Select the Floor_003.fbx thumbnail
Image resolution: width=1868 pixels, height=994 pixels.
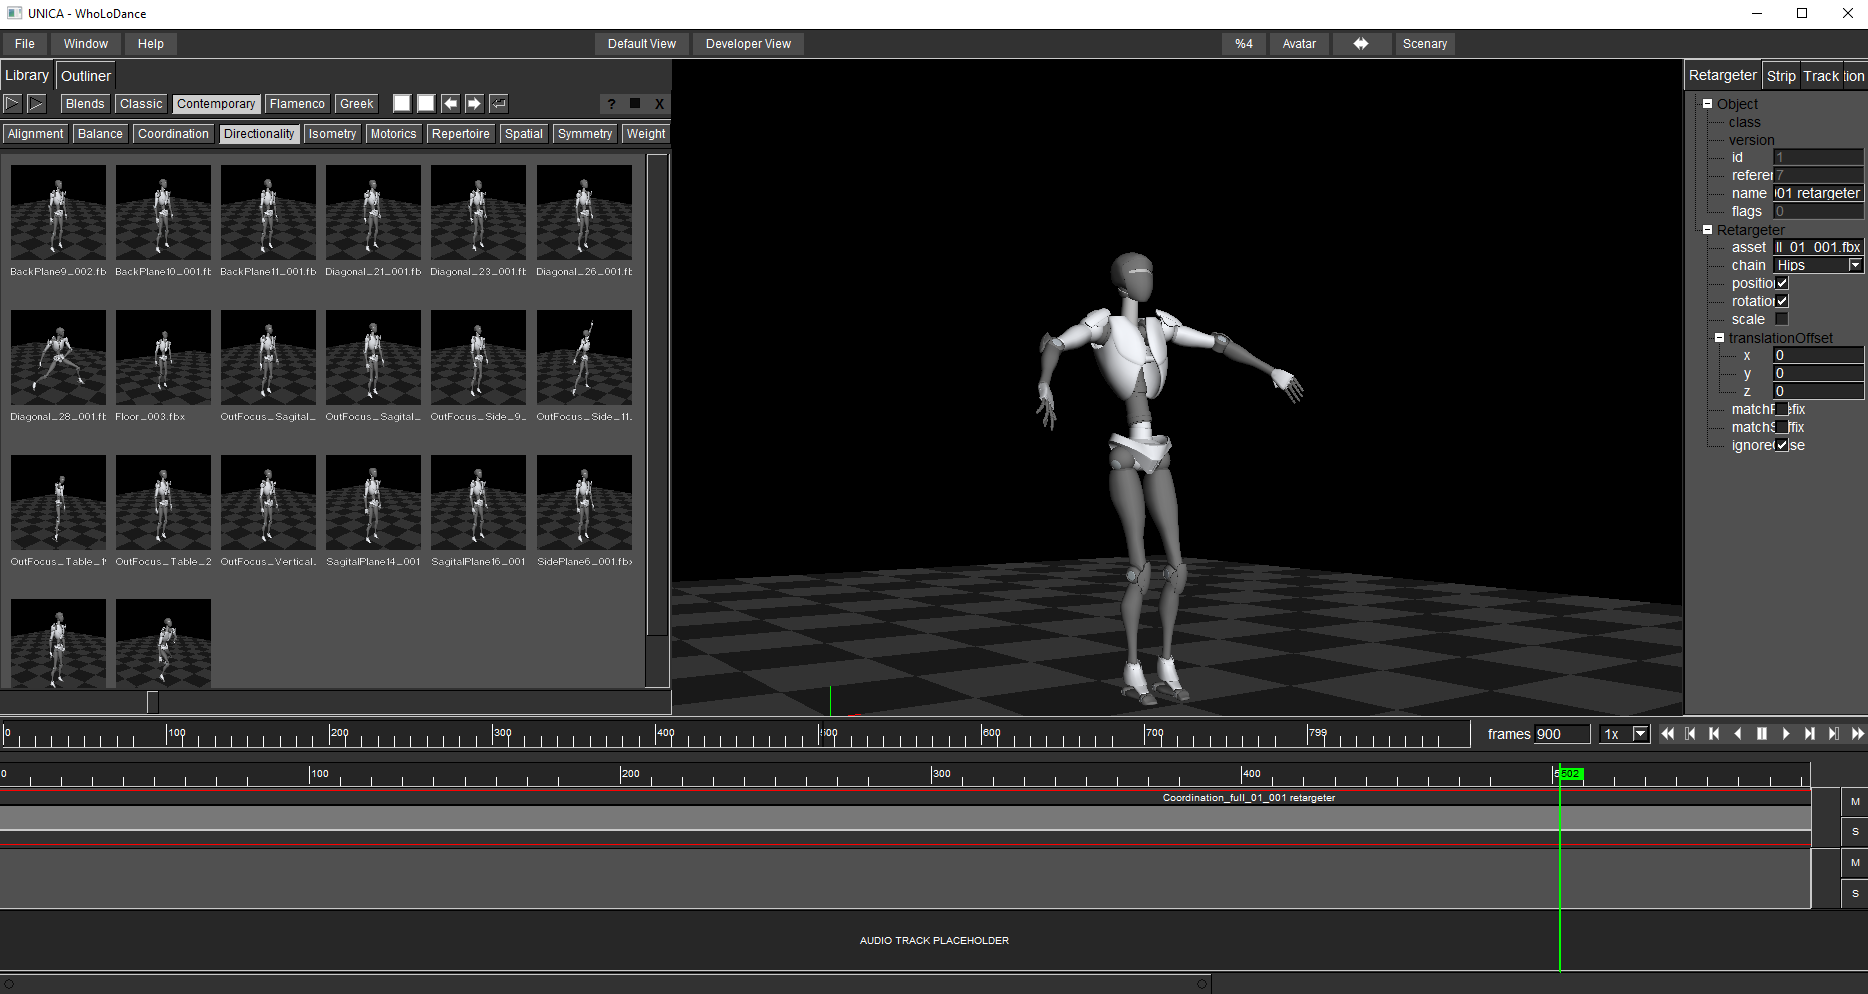[163, 357]
